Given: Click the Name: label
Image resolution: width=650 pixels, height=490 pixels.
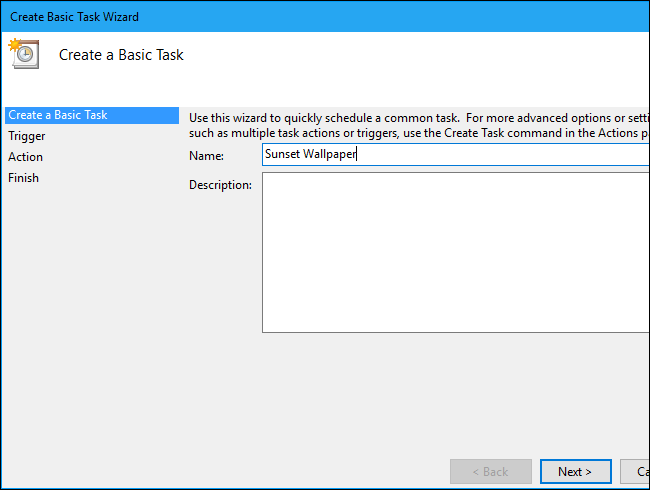Looking at the screenshot, I should (207, 156).
